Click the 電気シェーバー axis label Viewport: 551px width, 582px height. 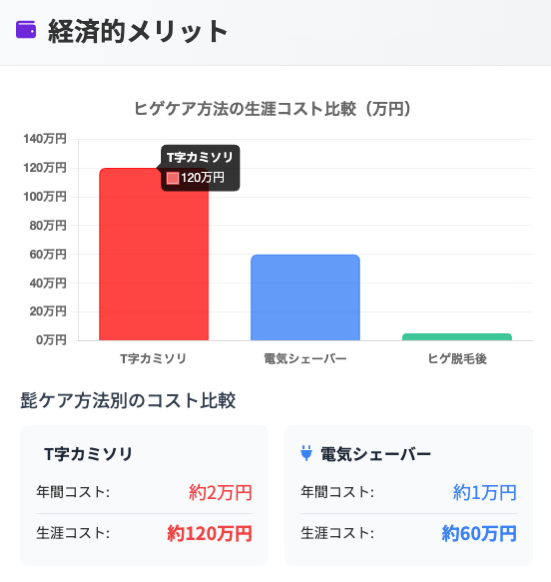click(305, 359)
